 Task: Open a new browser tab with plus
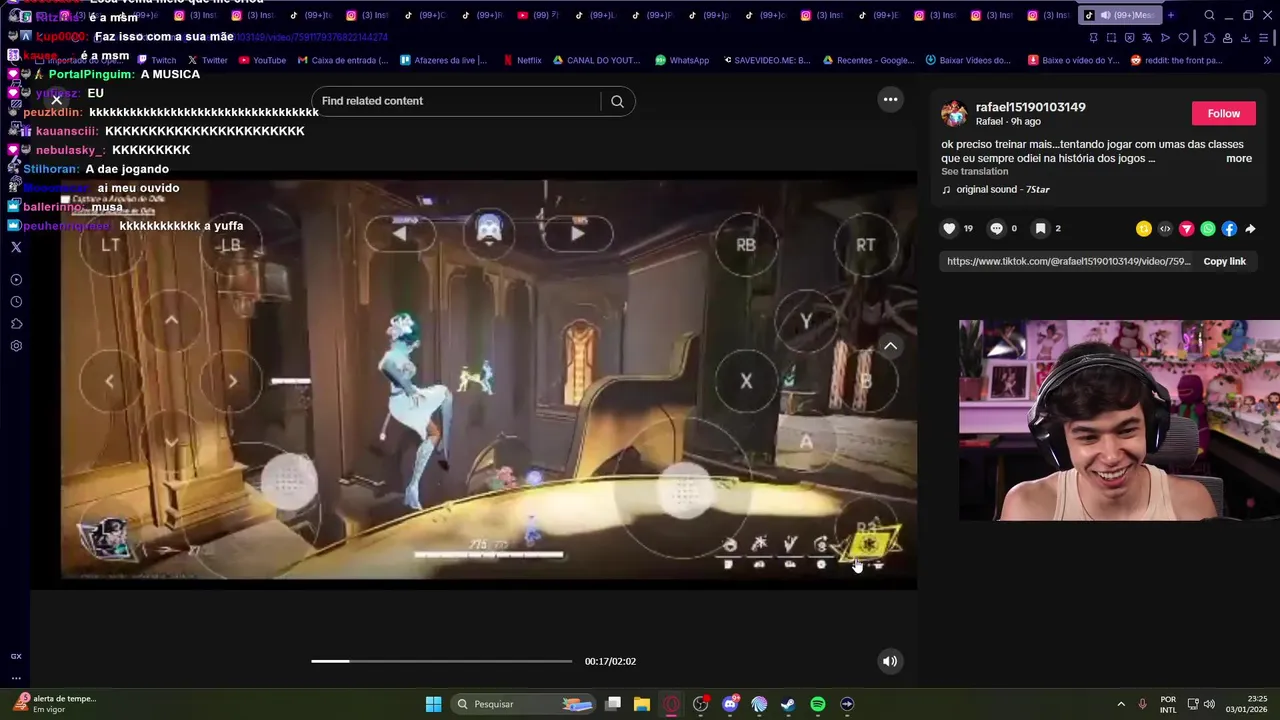pos(1171,15)
